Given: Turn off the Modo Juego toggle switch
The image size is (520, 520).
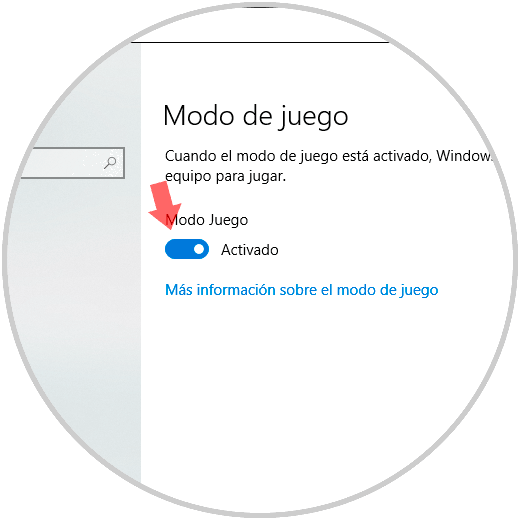Looking at the screenshot, I should (x=187, y=249).
